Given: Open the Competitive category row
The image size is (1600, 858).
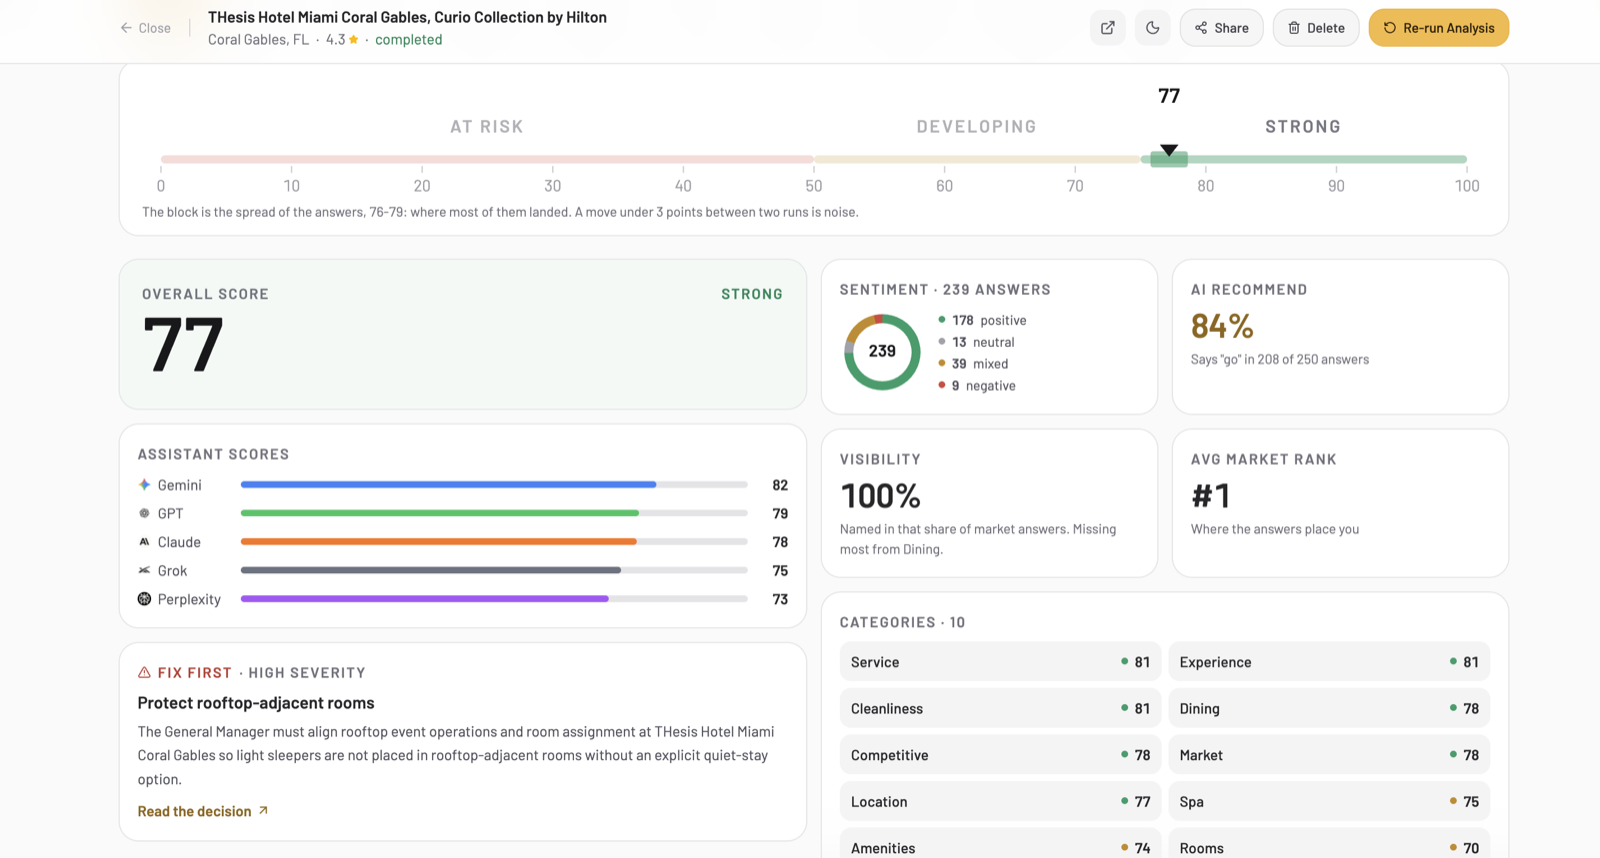Looking at the screenshot, I should (1000, 755).
